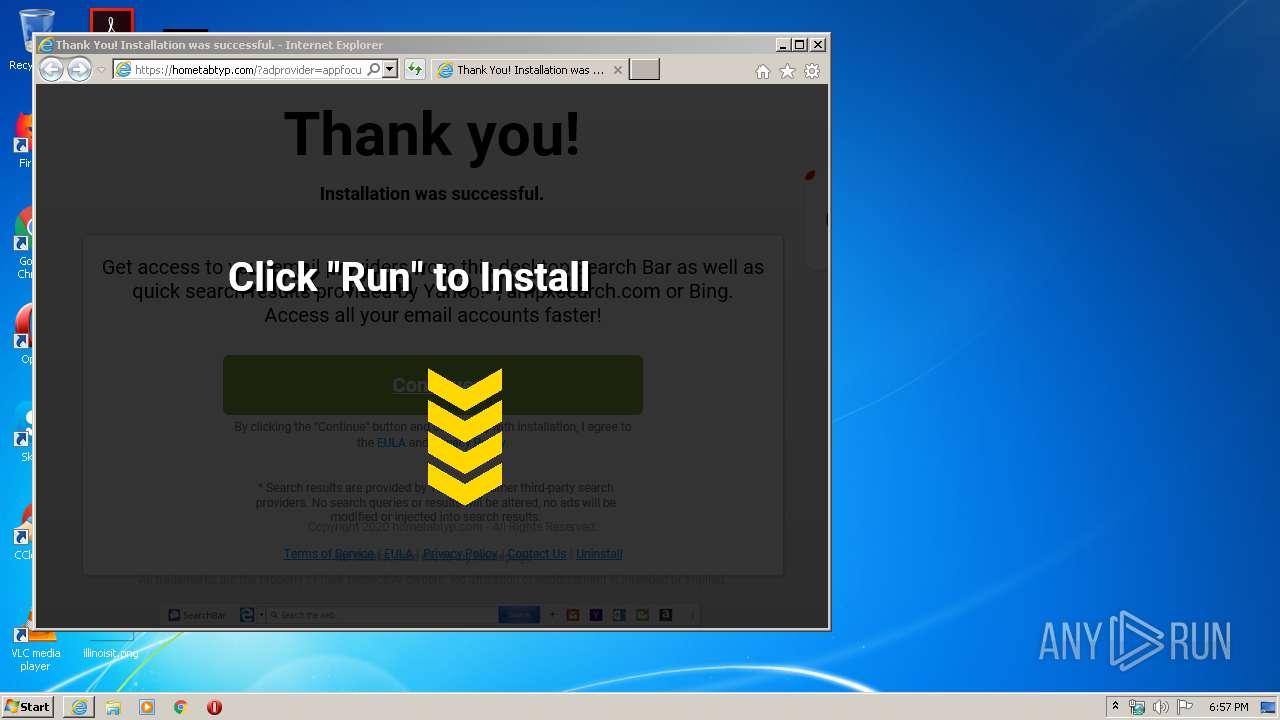This screenshot has height=720, width=1280.
Task: Minimize the Internet Explorer window
Action: (782, 45)
